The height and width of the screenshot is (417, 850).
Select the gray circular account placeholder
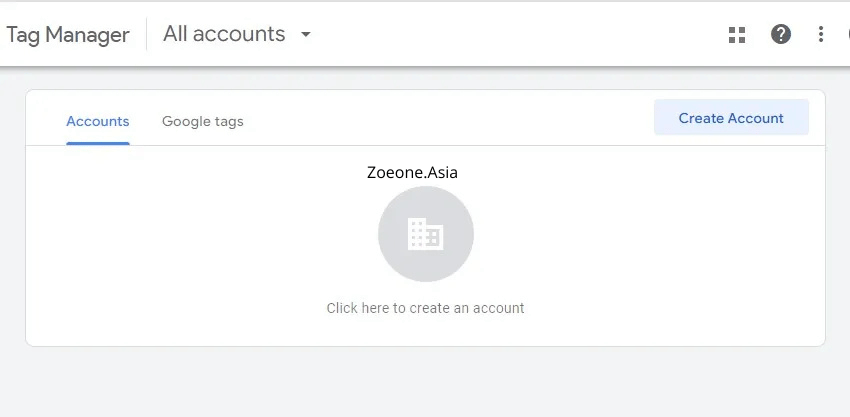tap(426, 234)
